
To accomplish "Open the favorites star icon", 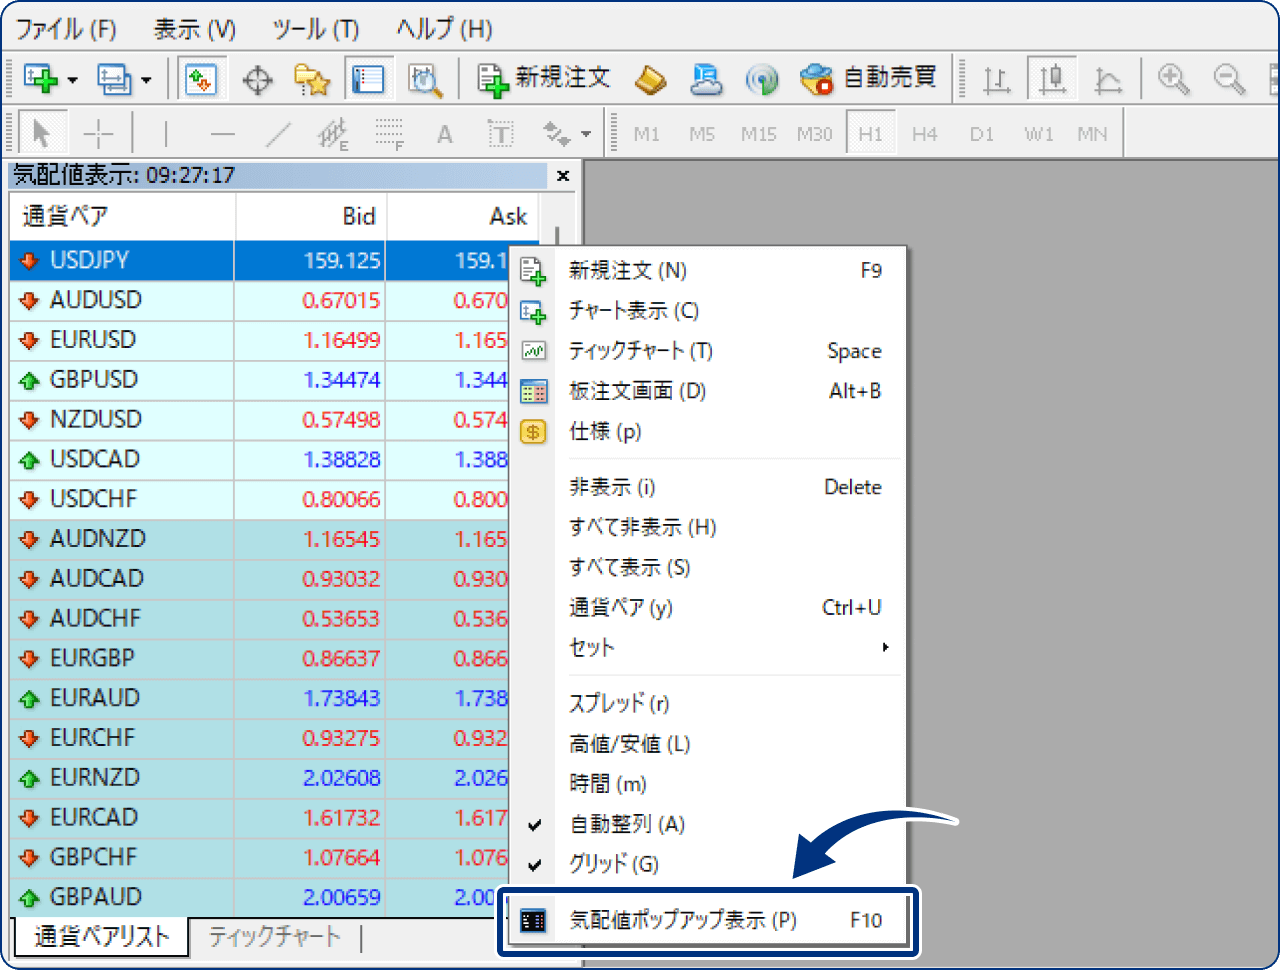I will pyautogui.click(x=312, y=78).
